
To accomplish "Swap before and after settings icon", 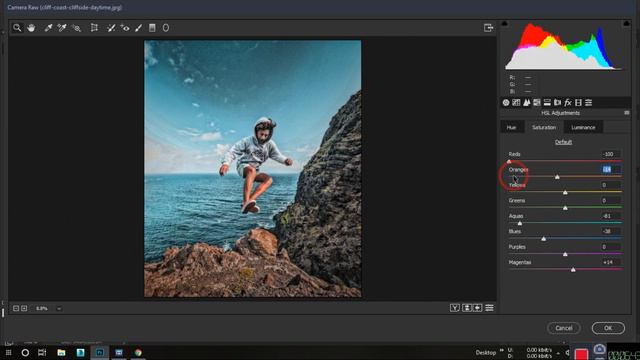I will click(x=467, y=308).
